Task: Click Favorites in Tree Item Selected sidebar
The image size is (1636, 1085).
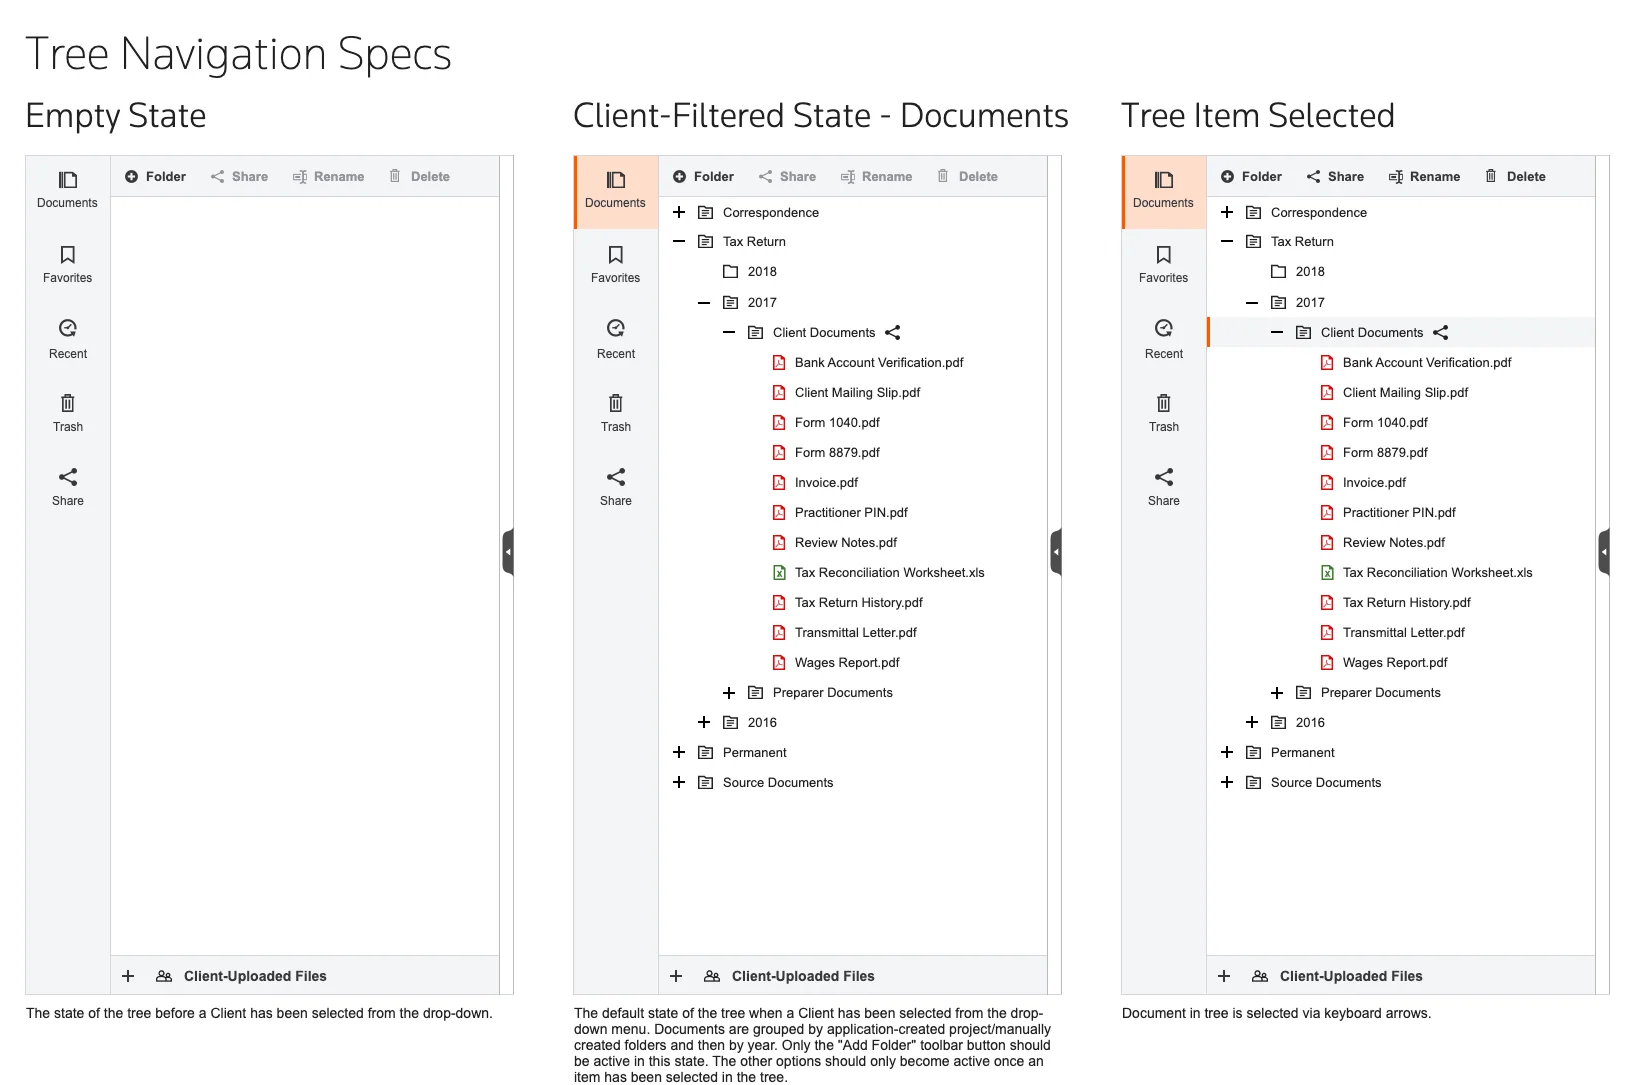Action: pos(1163,265)
